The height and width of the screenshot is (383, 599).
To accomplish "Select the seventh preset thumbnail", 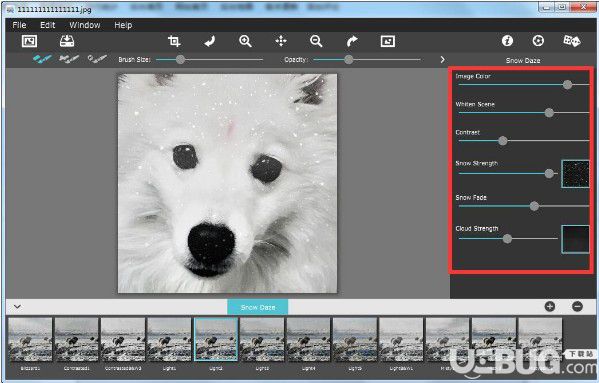I will [x=308, y=339].
